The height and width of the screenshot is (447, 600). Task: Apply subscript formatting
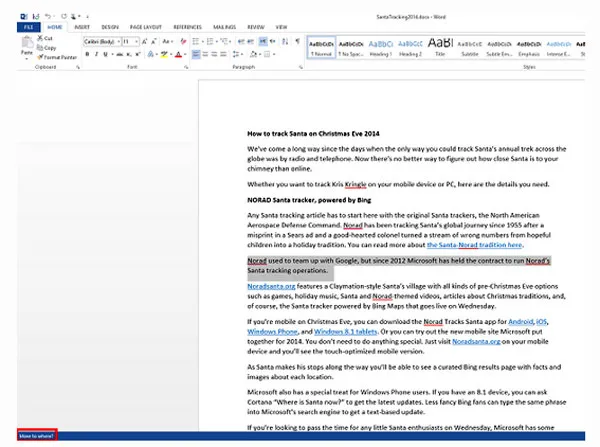tap(129, 54)
